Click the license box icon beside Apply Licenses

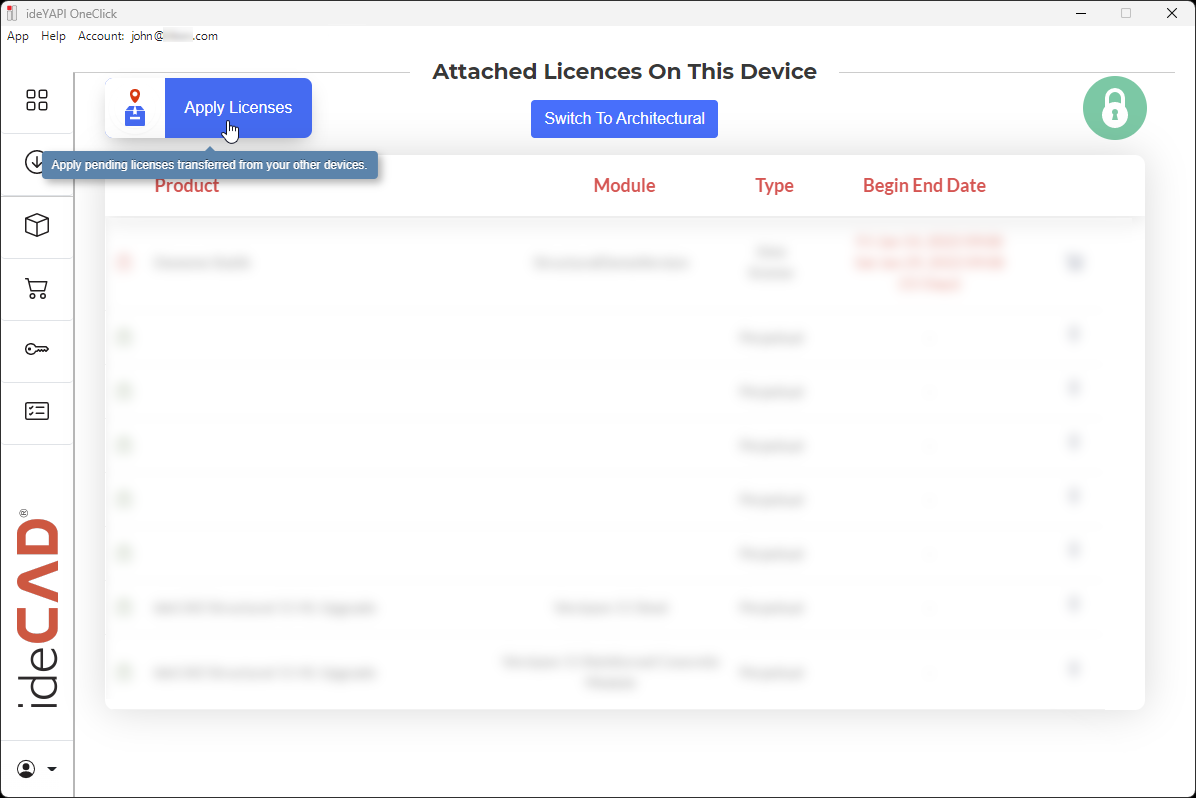point(135,108)
